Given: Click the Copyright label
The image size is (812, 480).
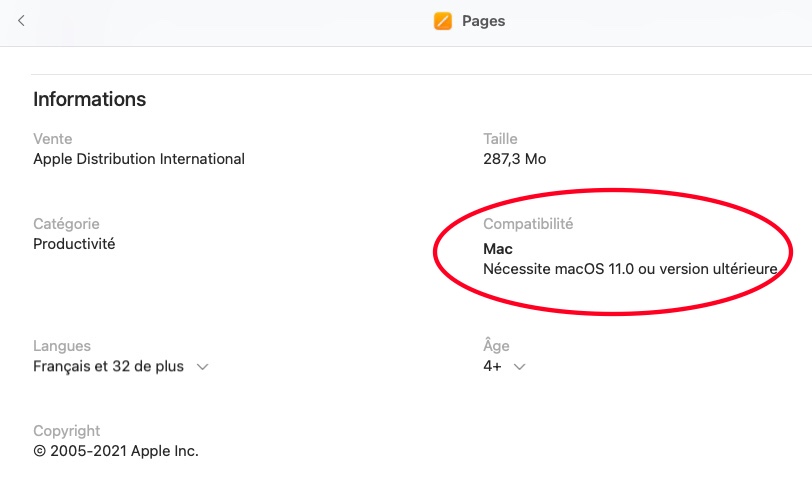Looking at the screenshot, I should click(x=67, y=431).
